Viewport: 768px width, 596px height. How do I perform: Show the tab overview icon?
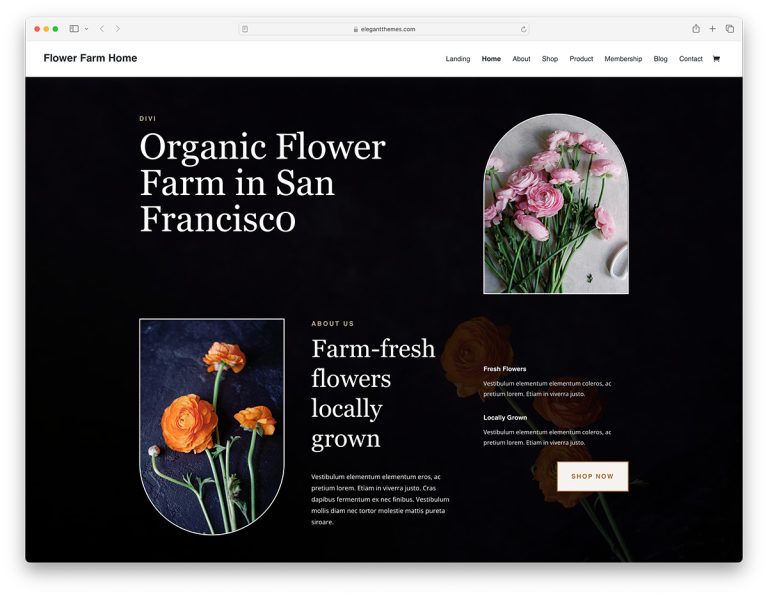[730, 29]
